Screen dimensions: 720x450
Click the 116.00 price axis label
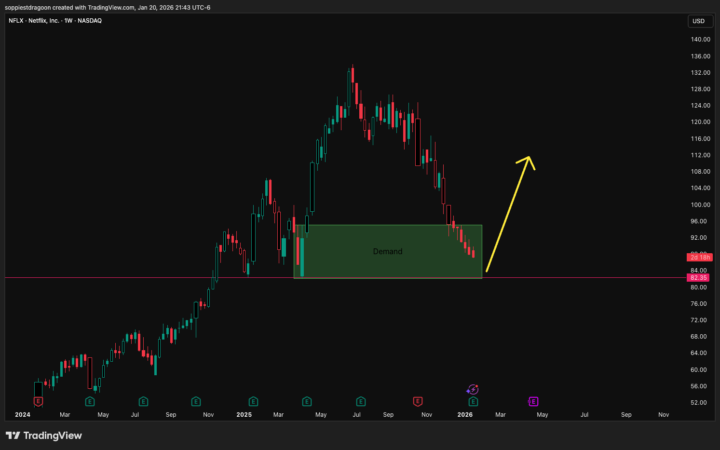(701, 139)
